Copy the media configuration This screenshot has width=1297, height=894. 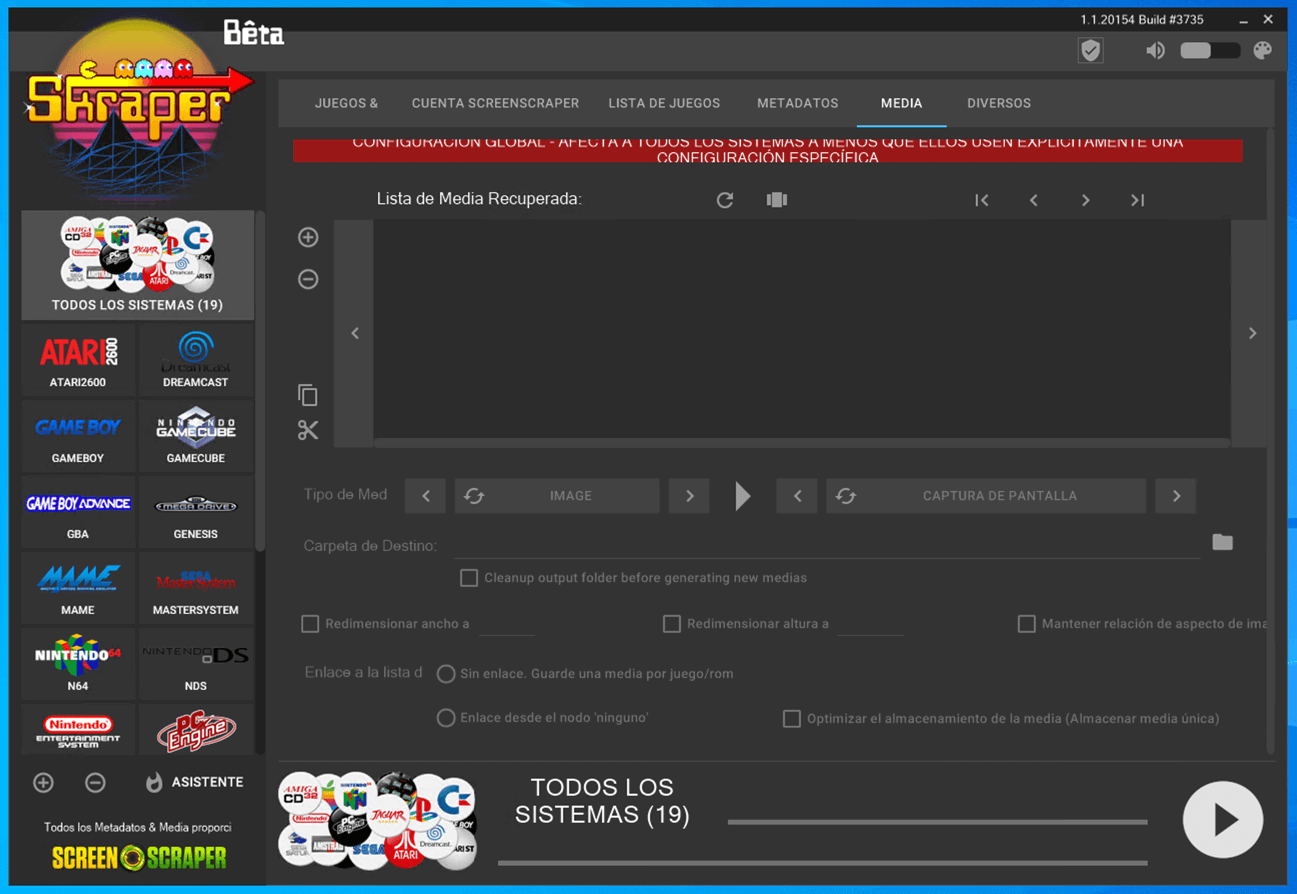tap(308, 395)
